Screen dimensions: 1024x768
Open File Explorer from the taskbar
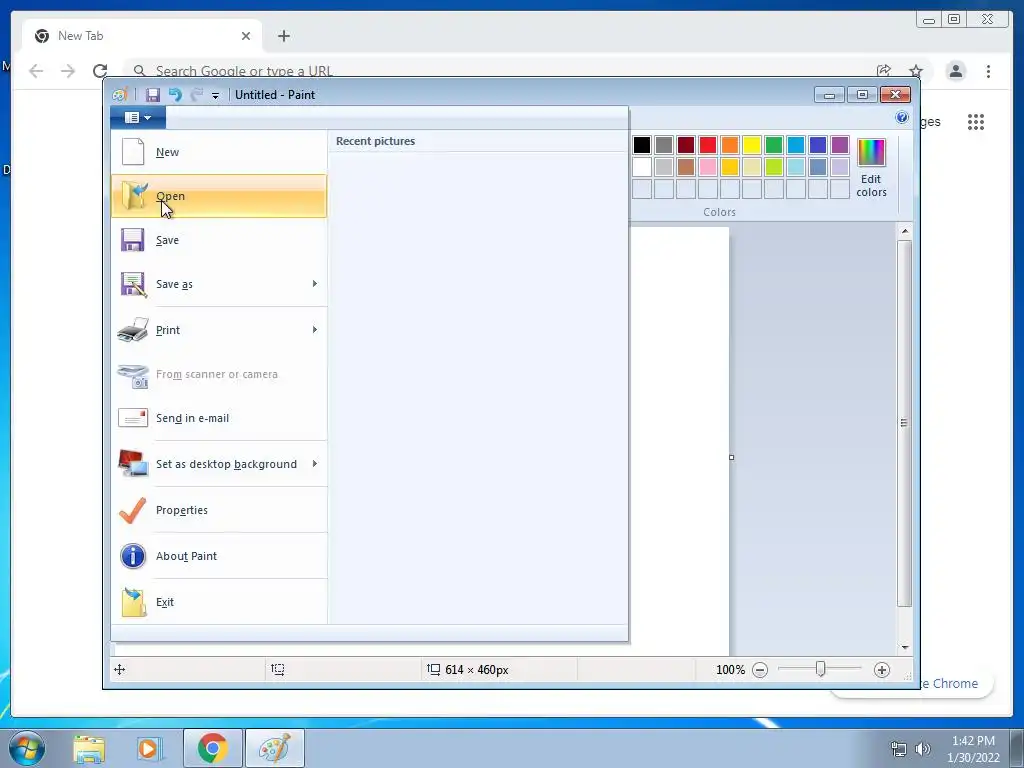coord(89,748)
